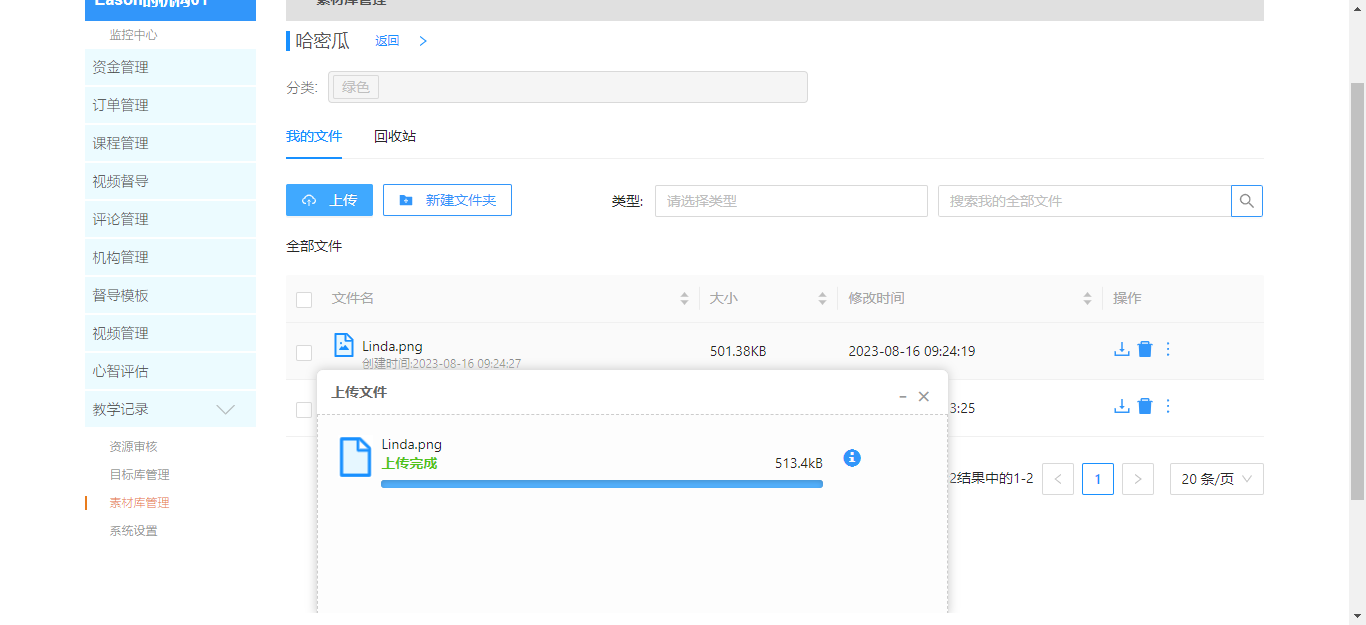
Task: Tick the checkbox for Linda.png row
Action: [304, 352]
